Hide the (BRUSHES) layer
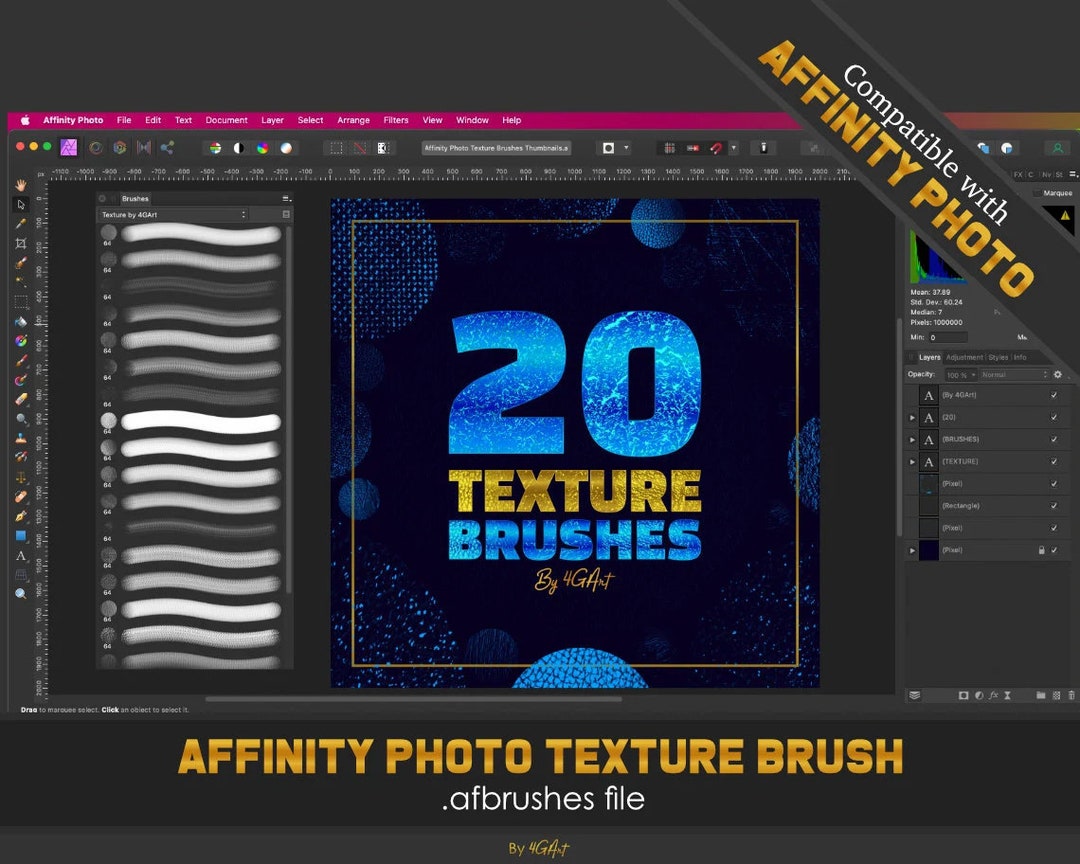 coord(1053,438)
